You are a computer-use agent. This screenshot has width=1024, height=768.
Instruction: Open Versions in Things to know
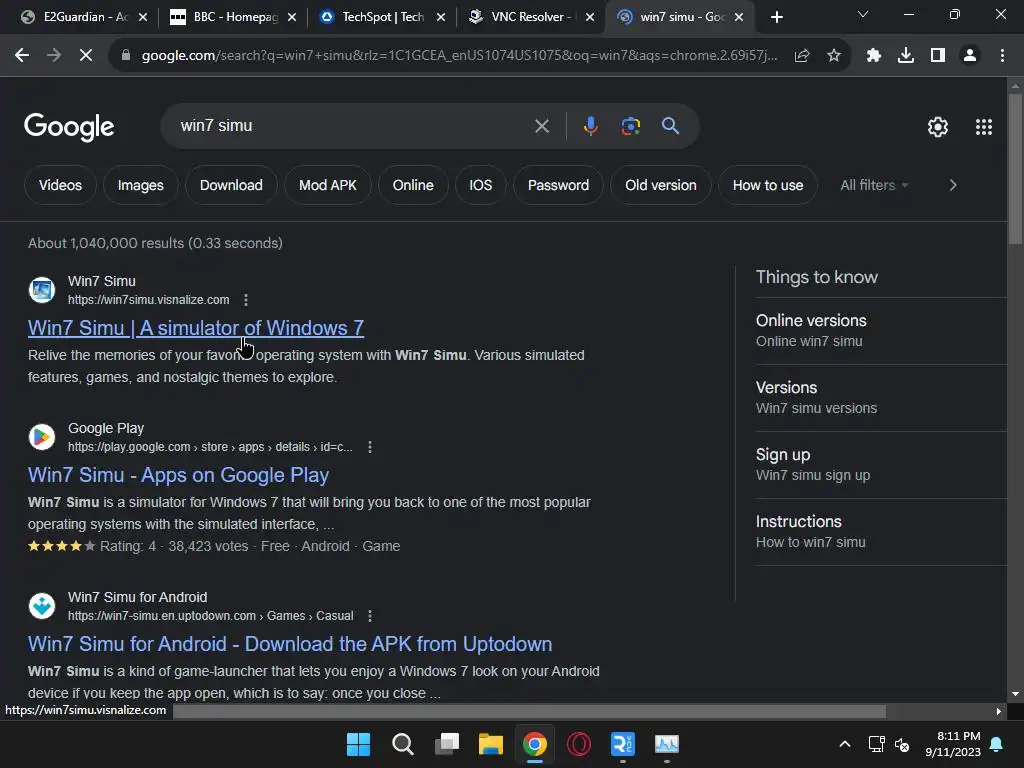(x=881, y=398)
